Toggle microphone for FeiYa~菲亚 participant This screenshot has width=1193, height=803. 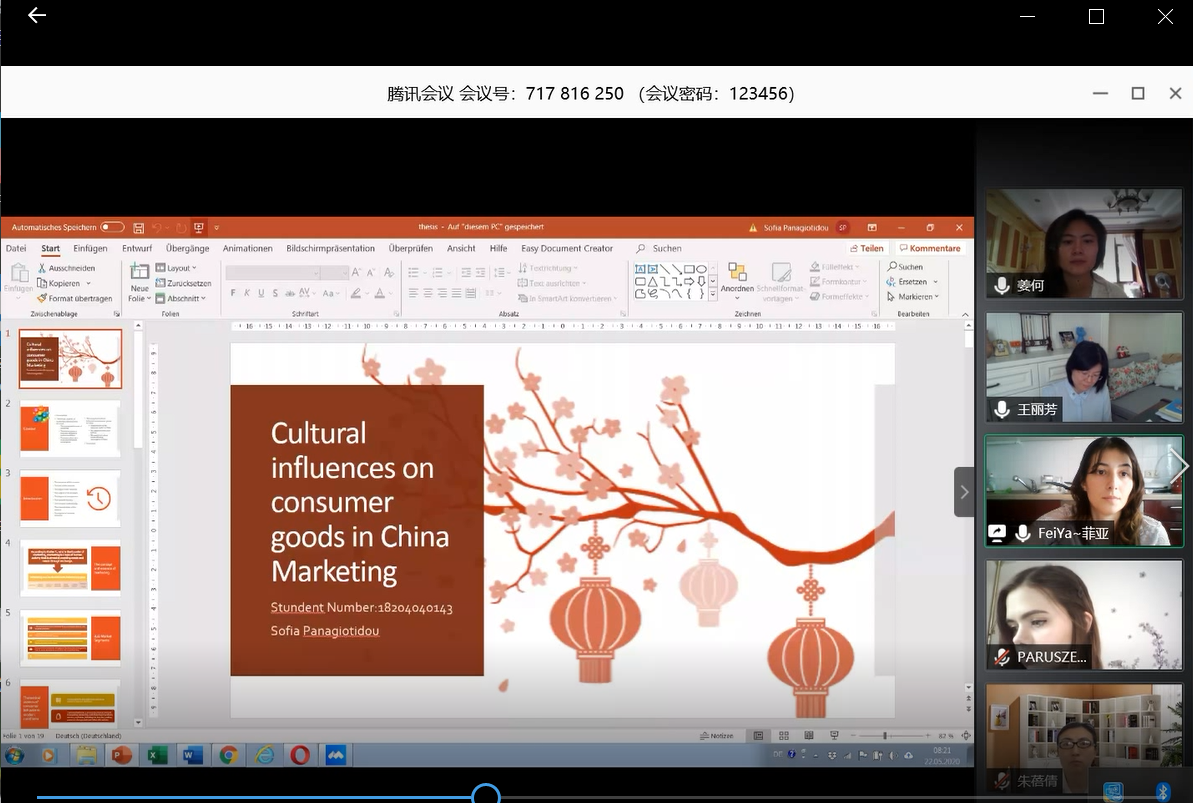pos(1022,533)
